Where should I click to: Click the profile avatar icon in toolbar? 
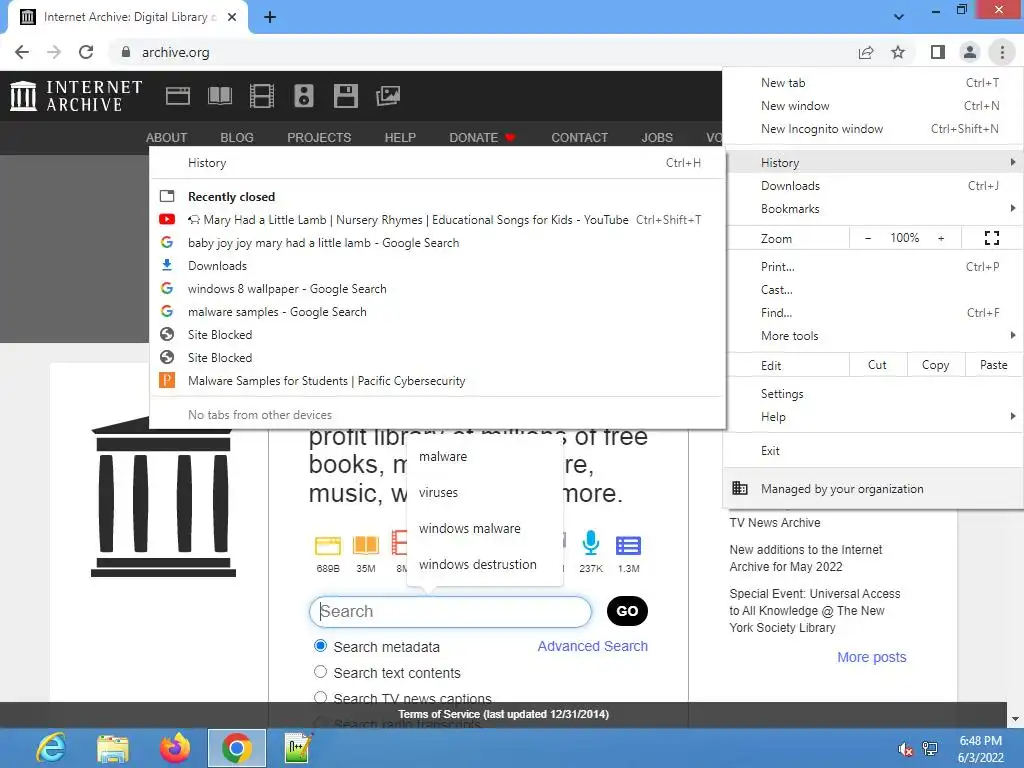pos(970,52)
